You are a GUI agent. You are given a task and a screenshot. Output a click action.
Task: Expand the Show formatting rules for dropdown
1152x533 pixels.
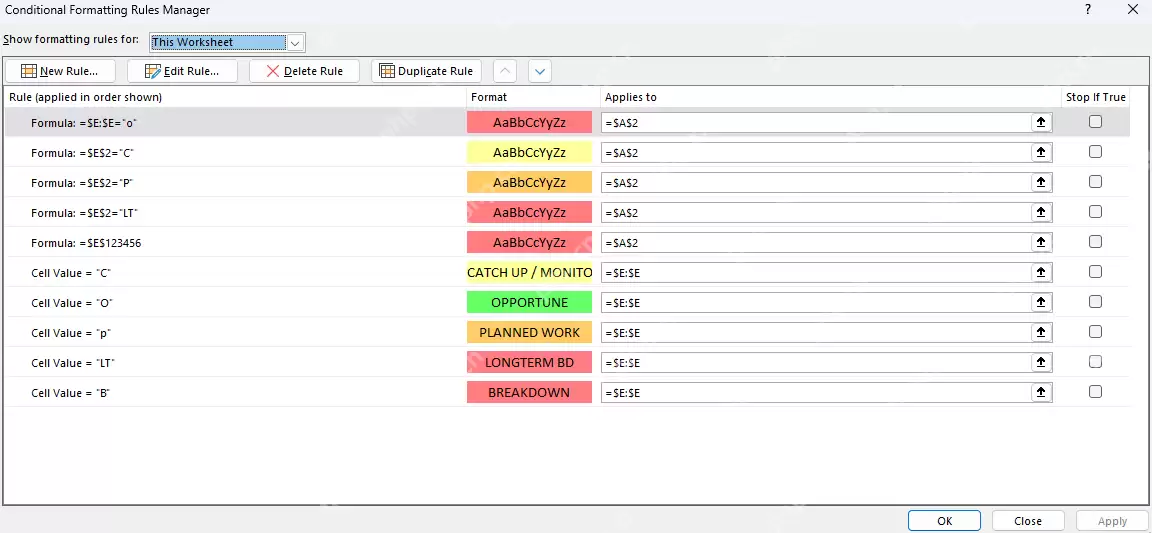(295, 43)
